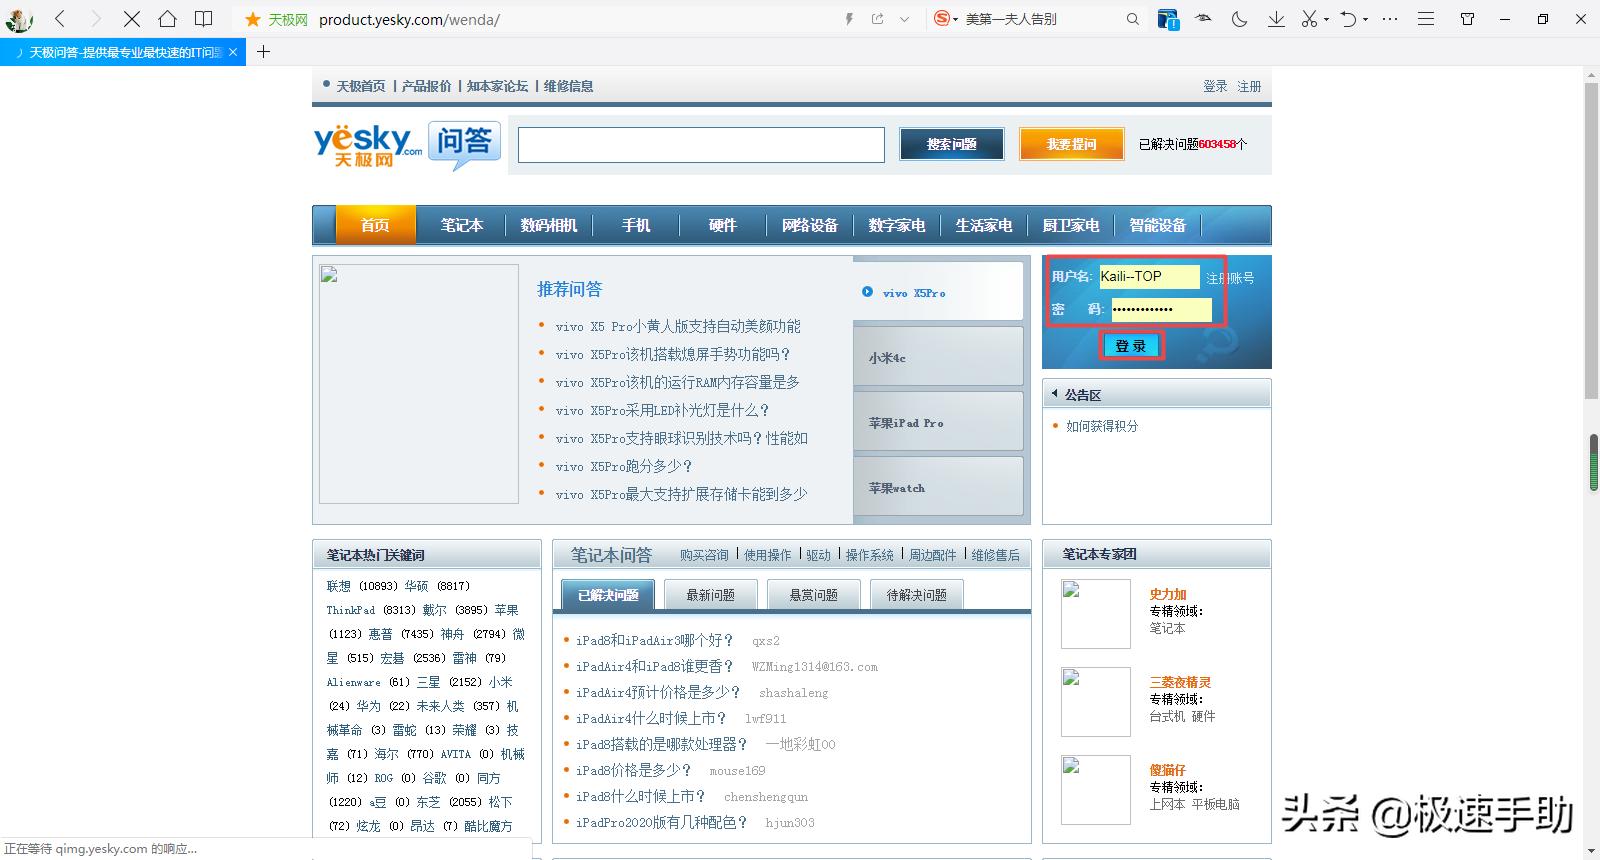
Task: Expand the screenshot tool dropdown arrow
Action: 1326,20
